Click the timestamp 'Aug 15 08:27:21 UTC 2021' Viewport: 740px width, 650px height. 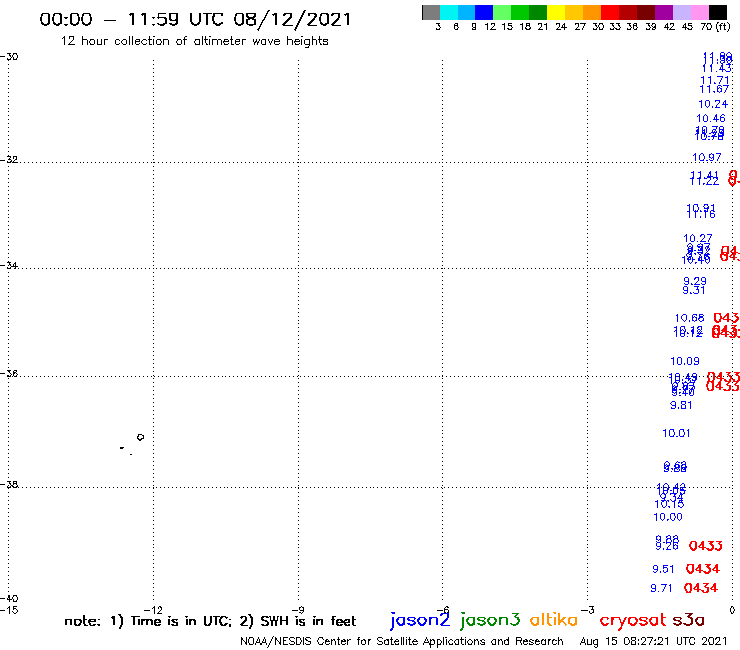(653, 641)
